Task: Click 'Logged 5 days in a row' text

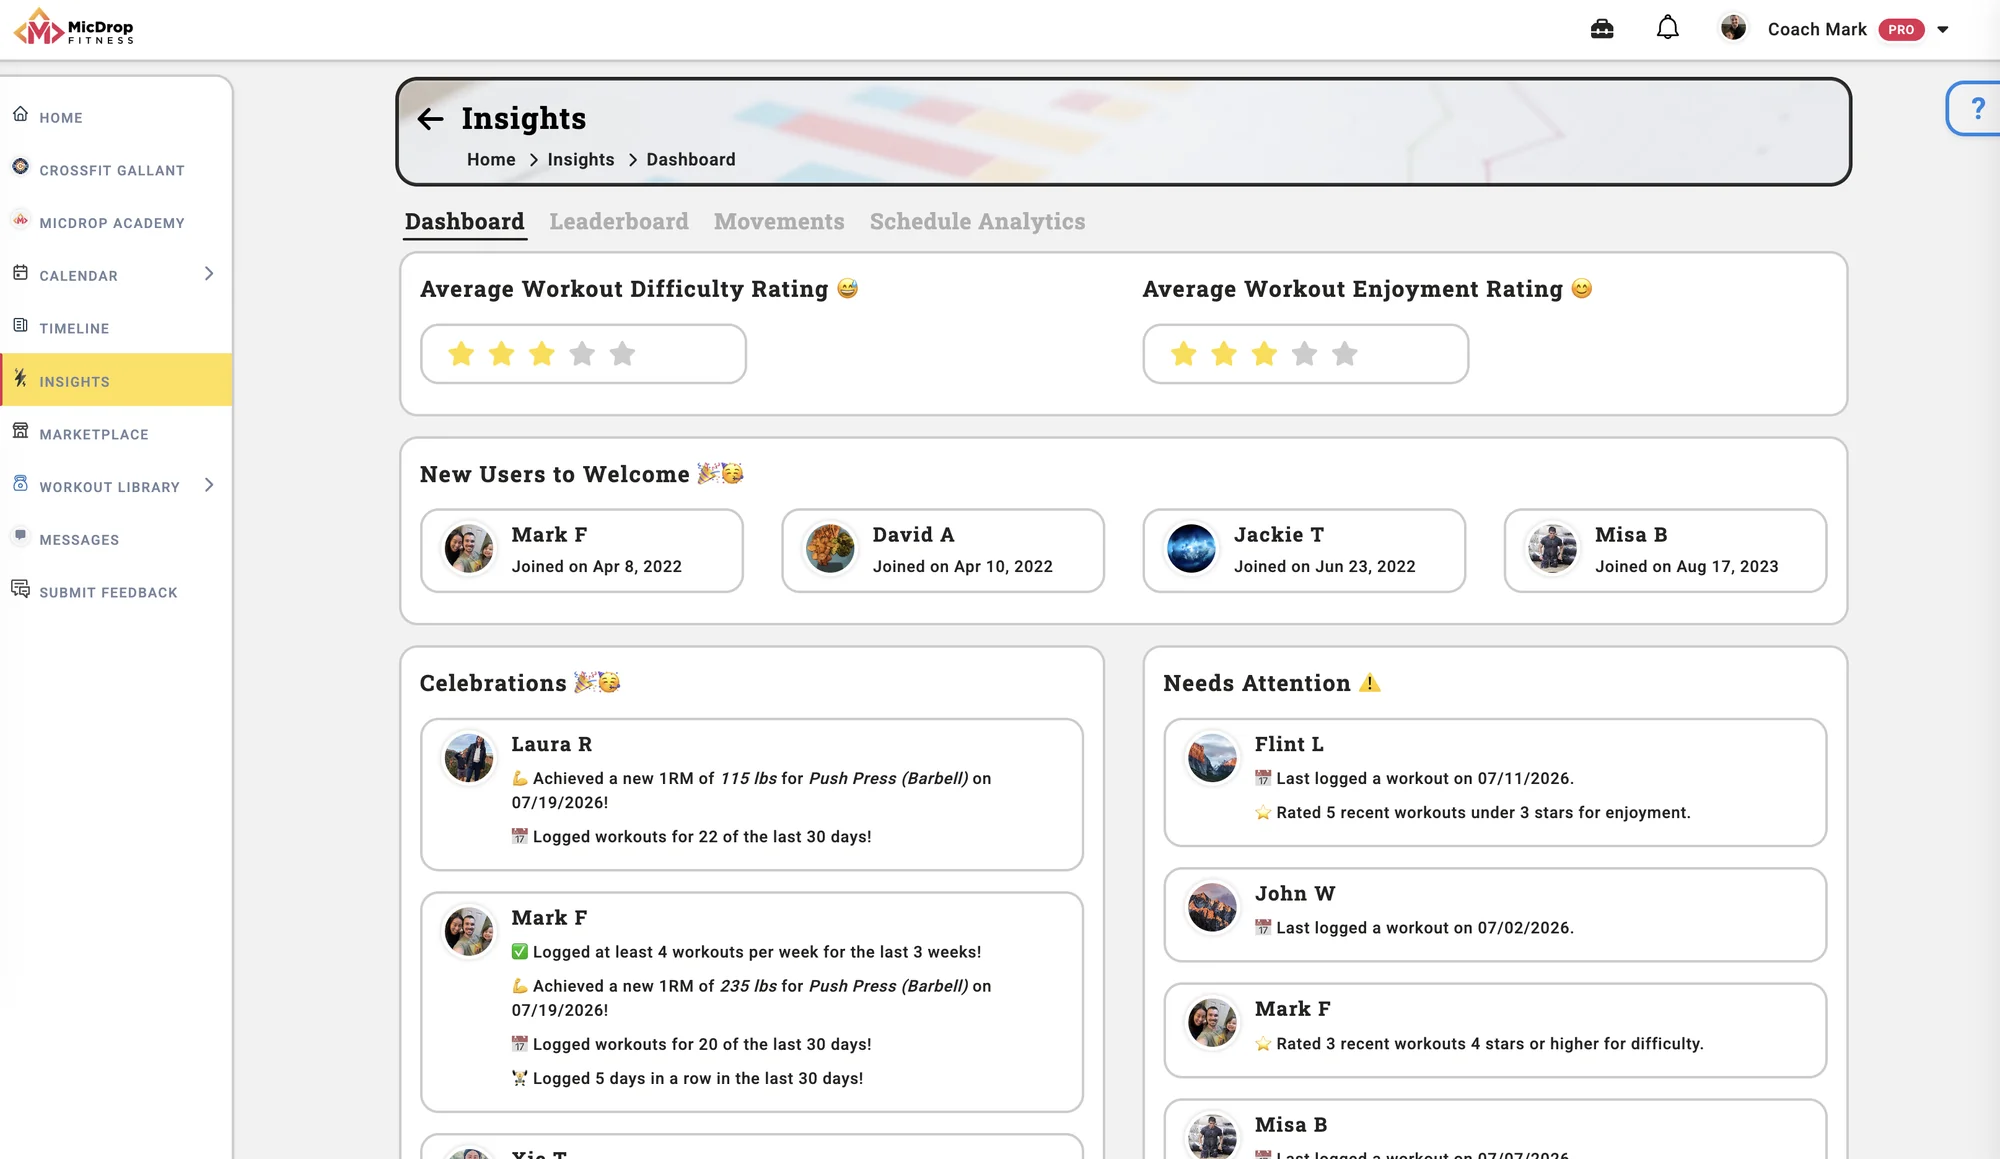Action: (698, 1079)
